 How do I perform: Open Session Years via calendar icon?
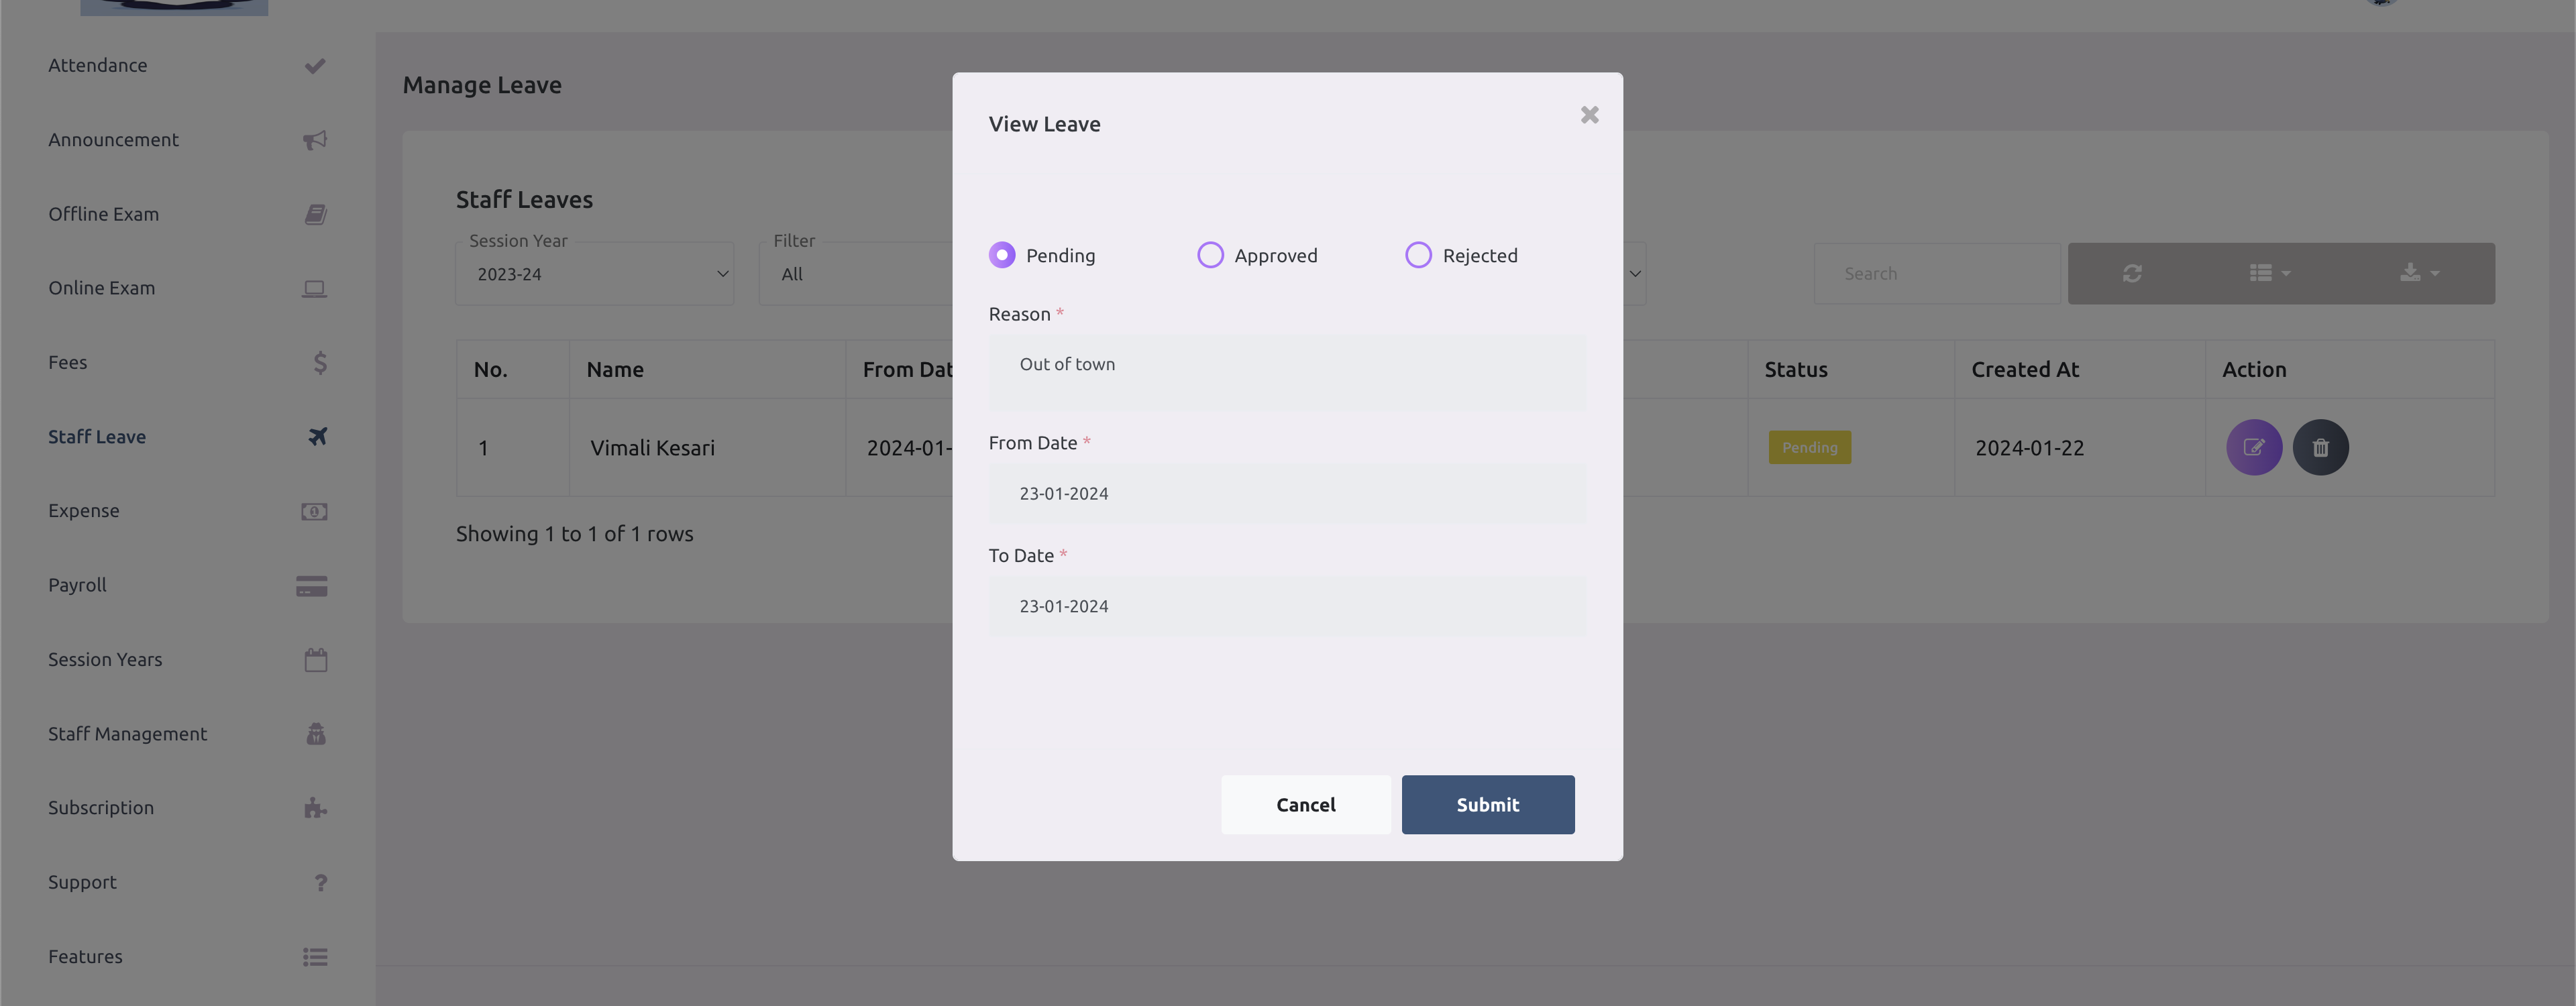[x=315, y=659]
